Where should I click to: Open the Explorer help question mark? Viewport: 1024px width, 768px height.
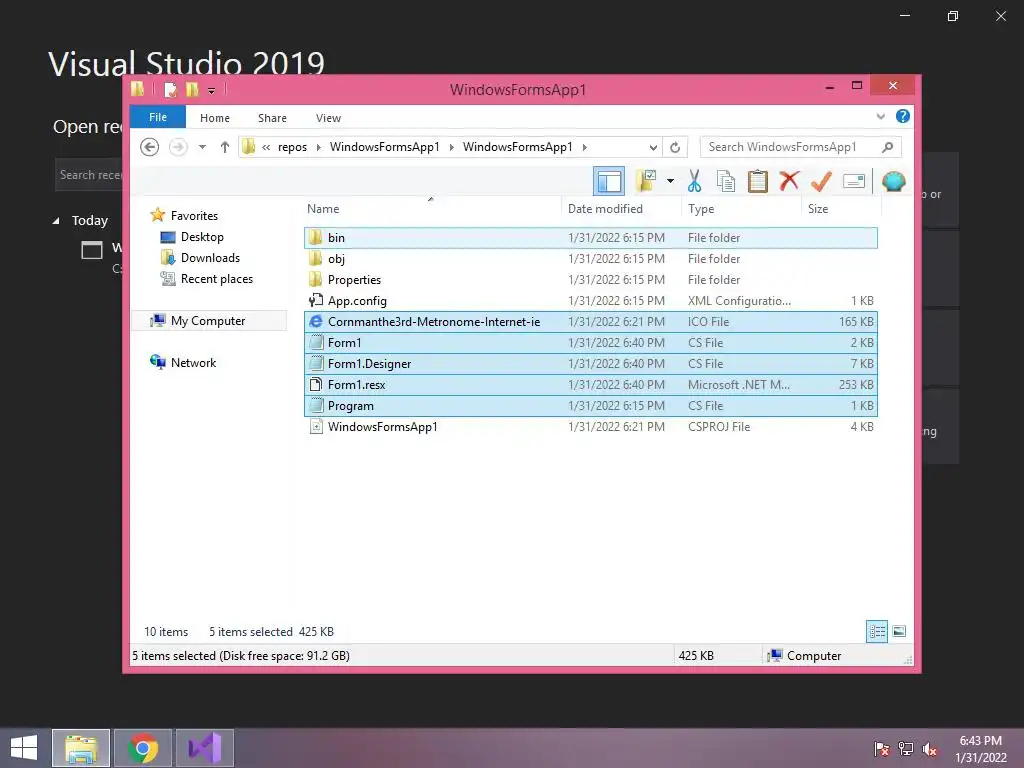tap(903, 116)
